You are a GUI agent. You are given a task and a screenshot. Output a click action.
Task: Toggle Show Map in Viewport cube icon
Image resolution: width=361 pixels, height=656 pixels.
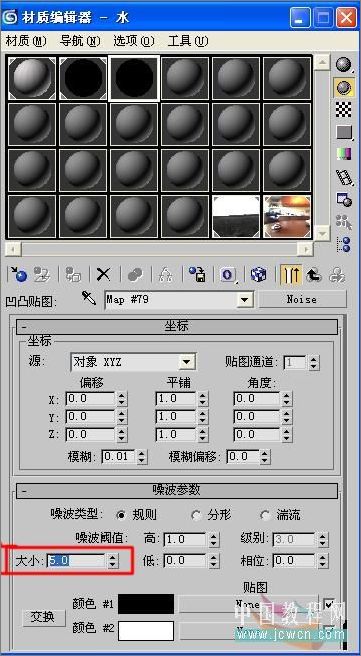point(259,275)
